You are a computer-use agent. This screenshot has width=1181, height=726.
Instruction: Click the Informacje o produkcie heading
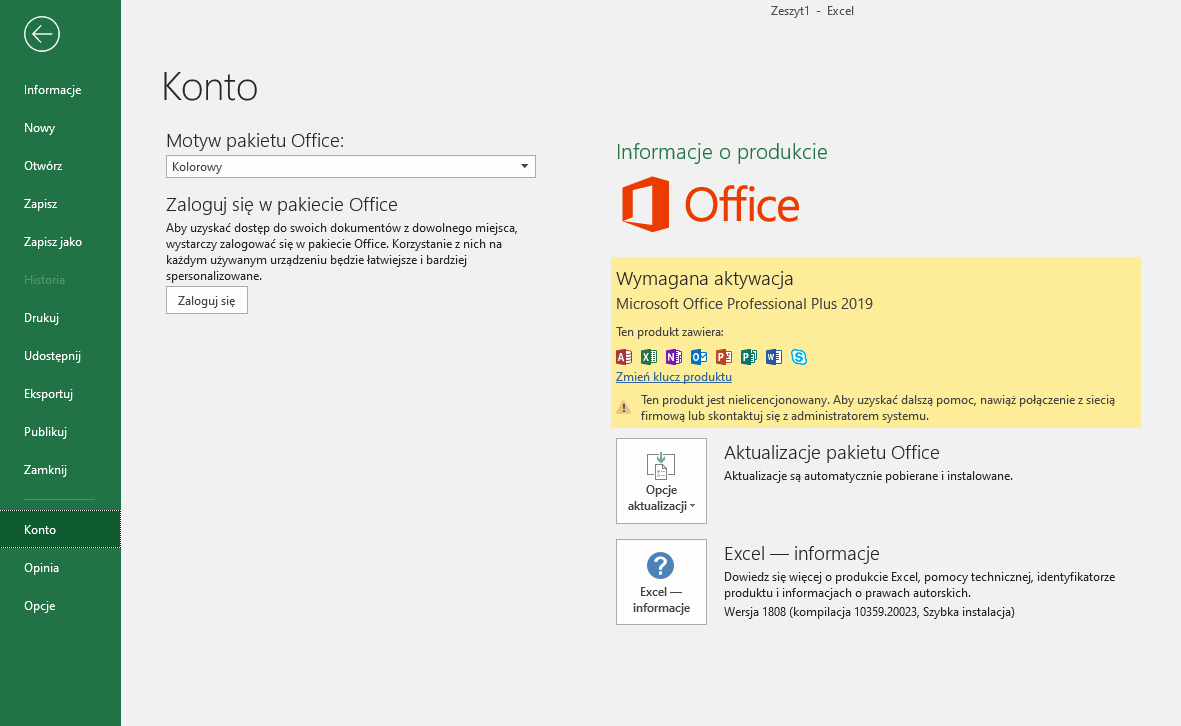pyautogui.click(x=722, y=151)
